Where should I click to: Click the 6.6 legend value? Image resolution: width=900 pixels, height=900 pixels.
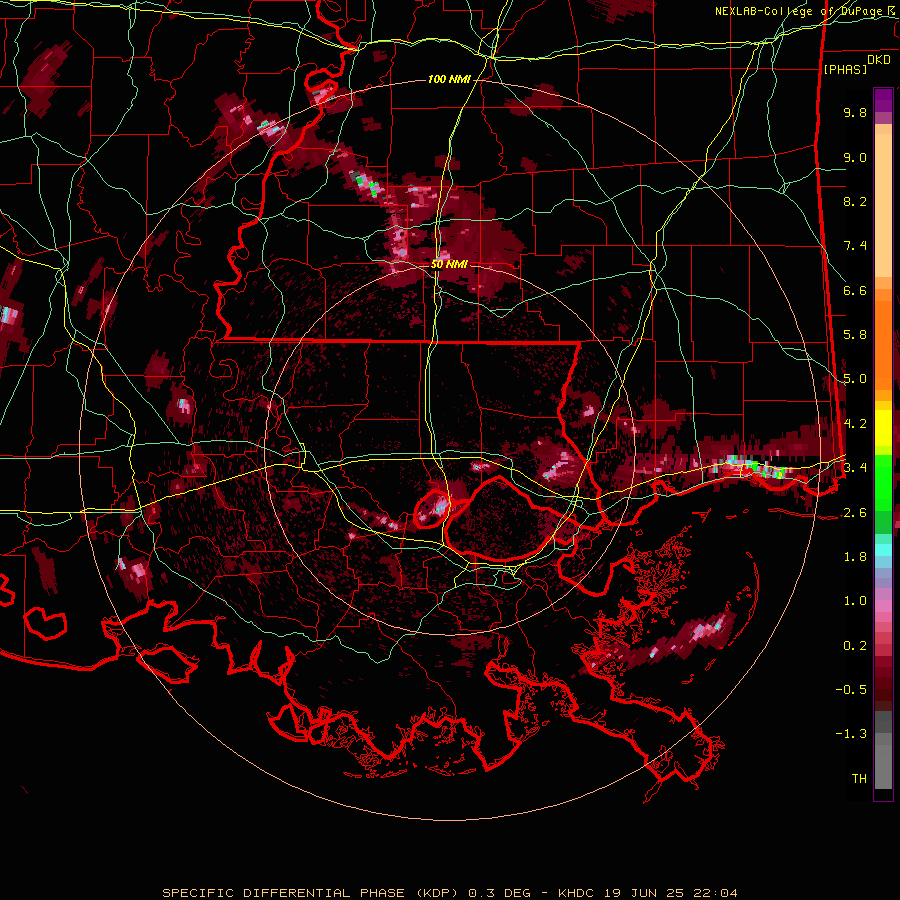[855, 290]
